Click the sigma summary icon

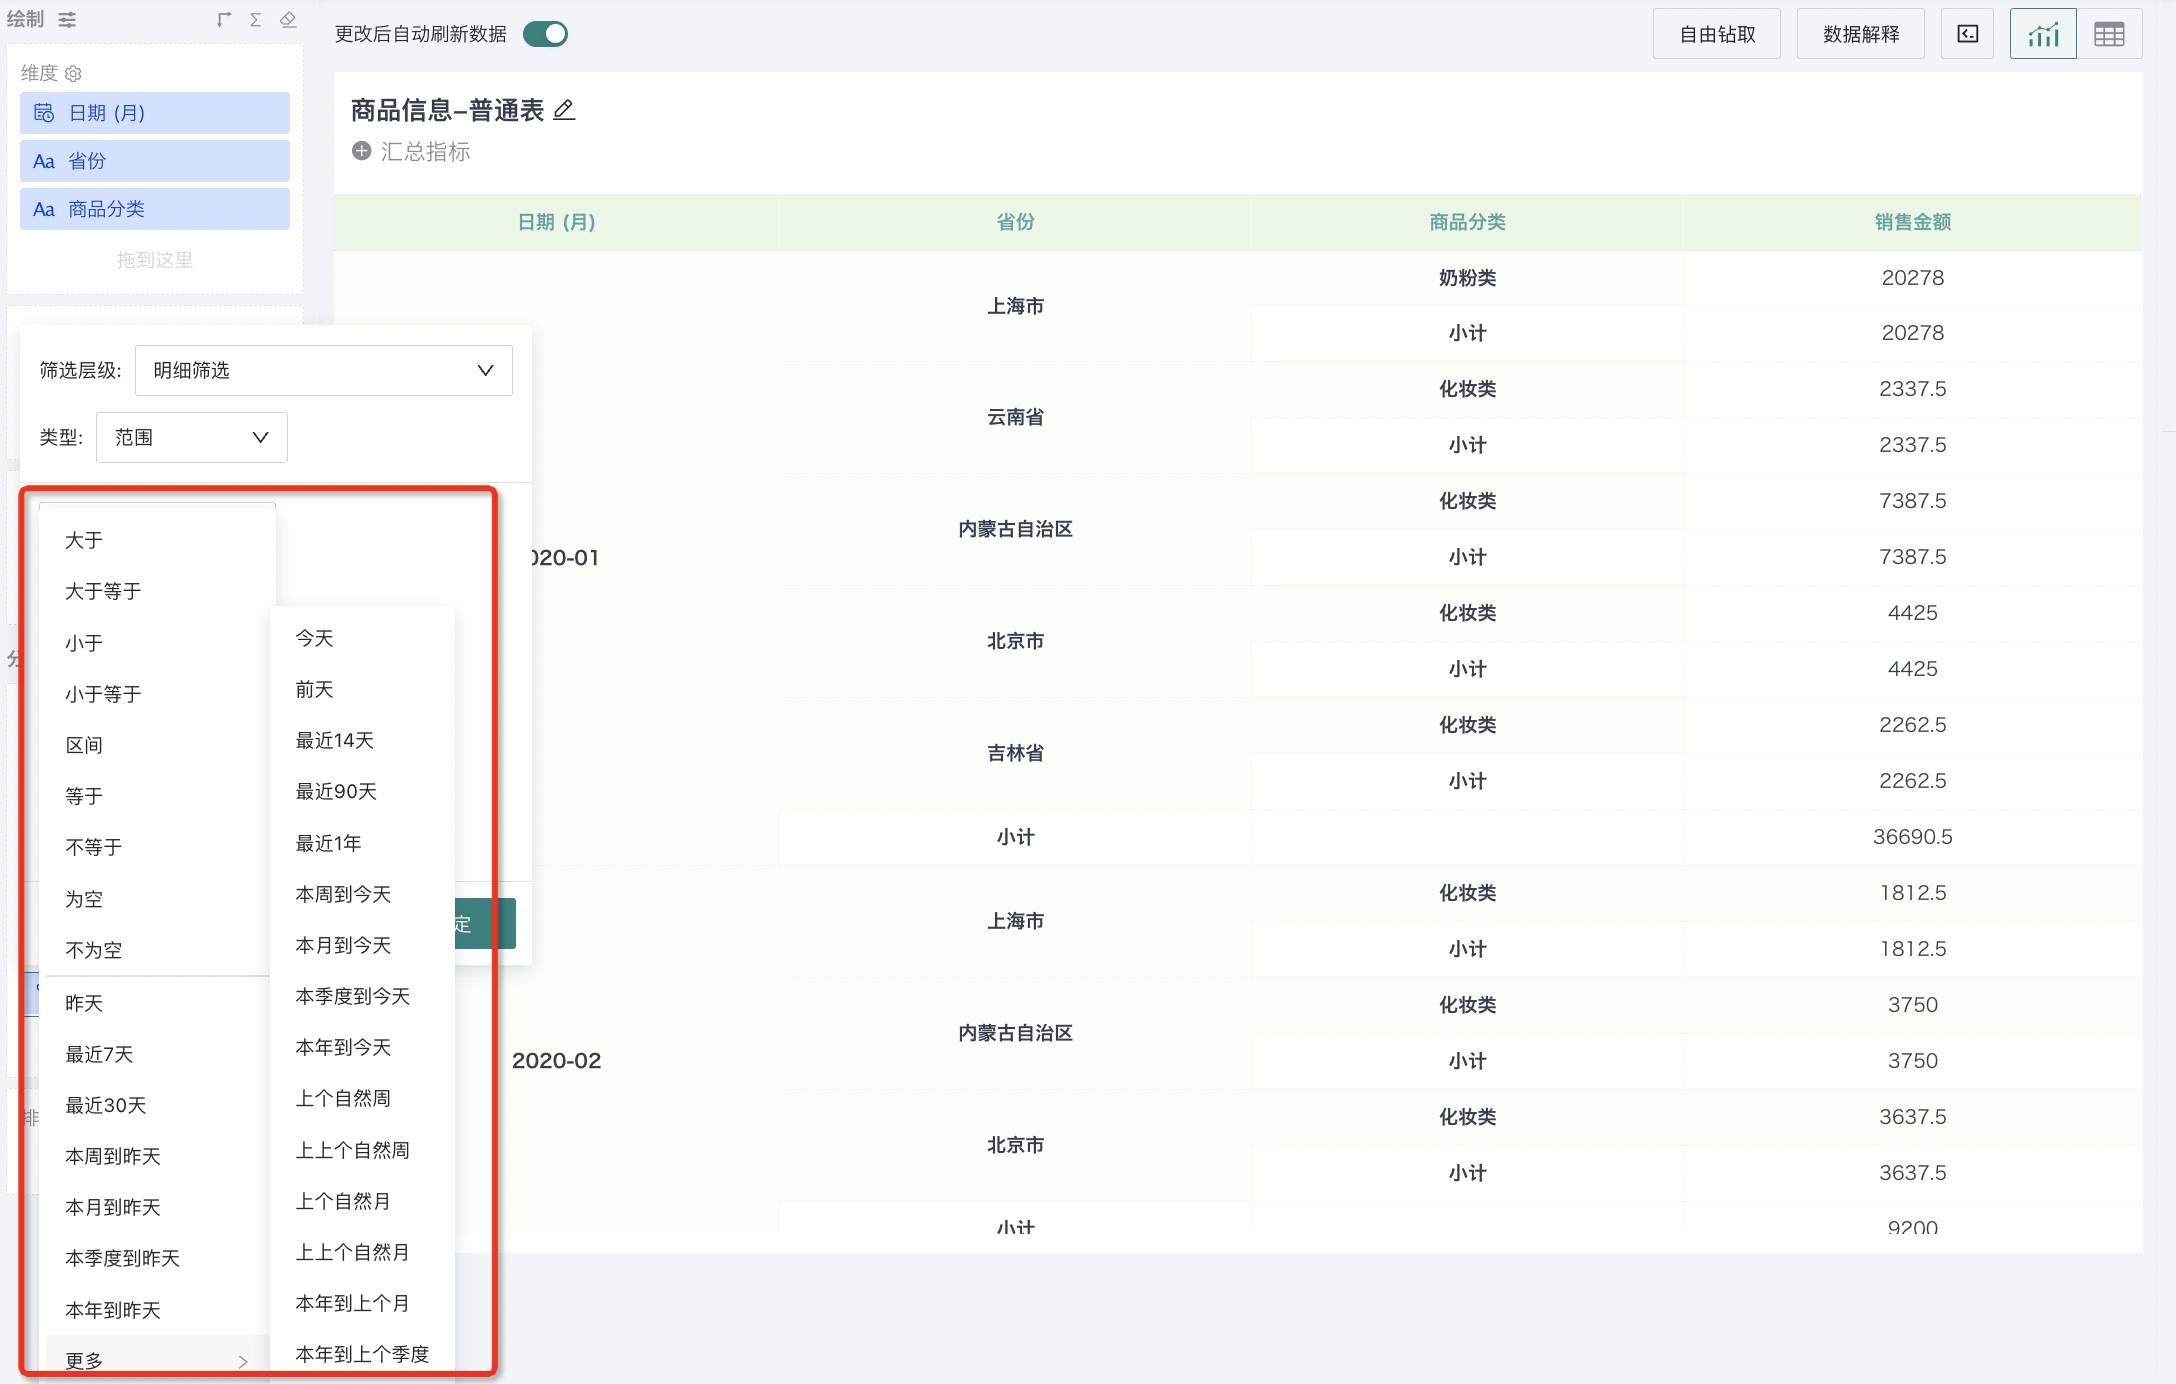(x=256, y=19)
